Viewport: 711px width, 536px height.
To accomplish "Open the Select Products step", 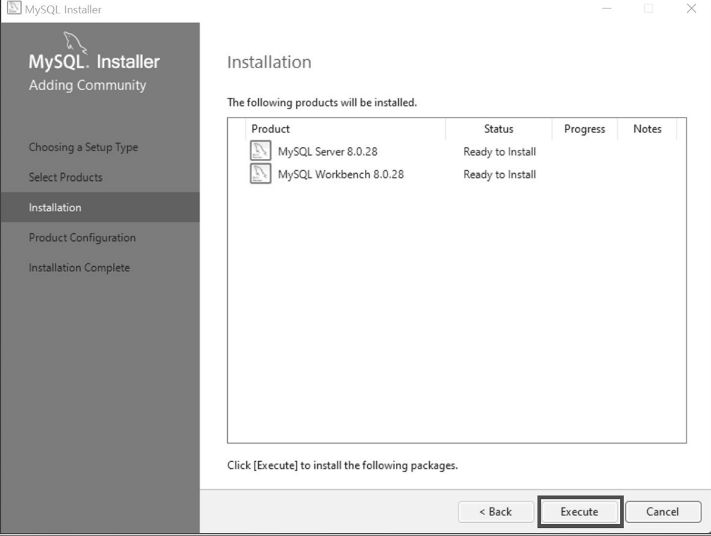I will (66, 177).
